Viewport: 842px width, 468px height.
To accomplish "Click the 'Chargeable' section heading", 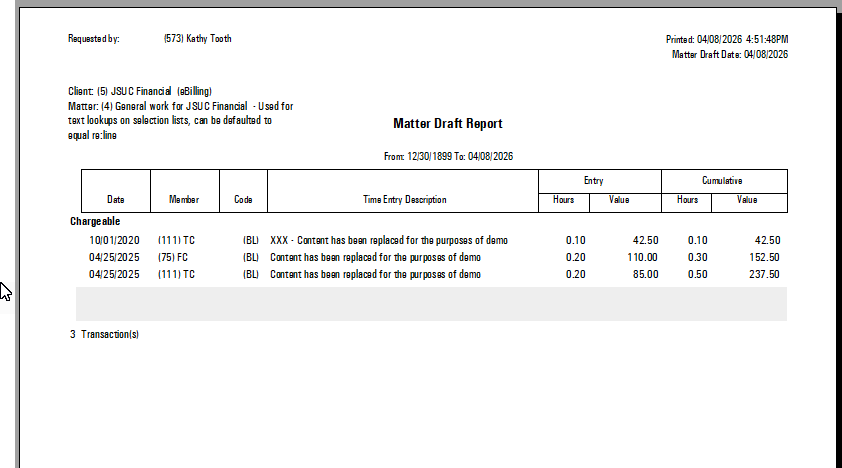I will click(x=95, y=221).
